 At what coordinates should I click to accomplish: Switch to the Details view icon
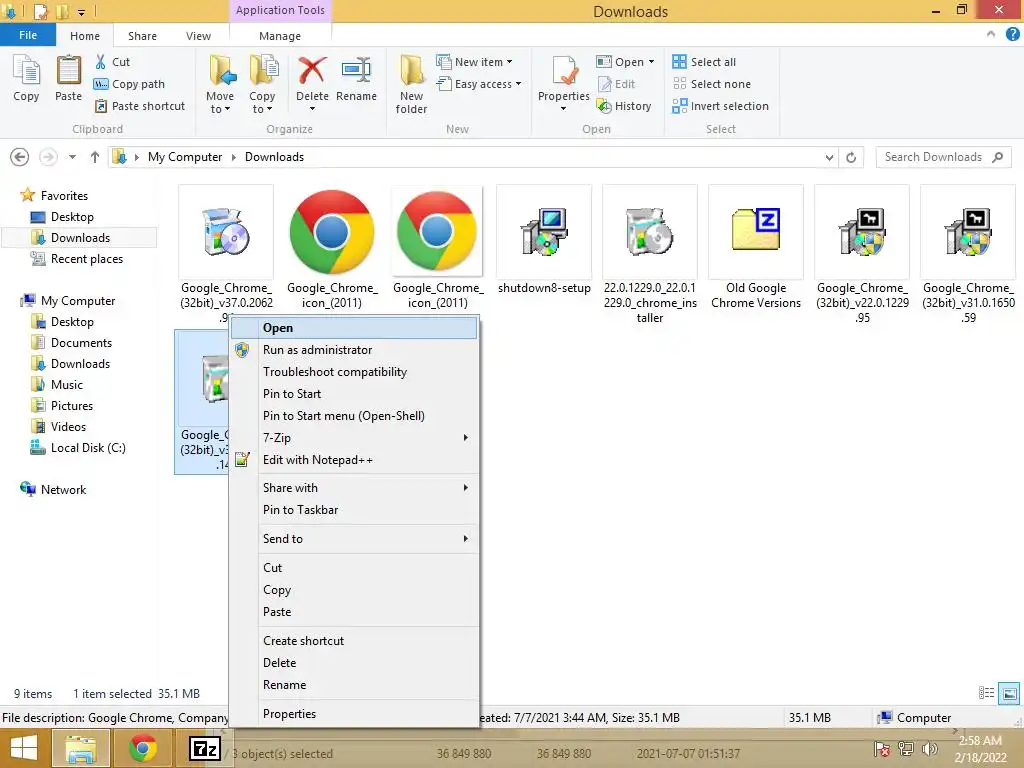986,694
